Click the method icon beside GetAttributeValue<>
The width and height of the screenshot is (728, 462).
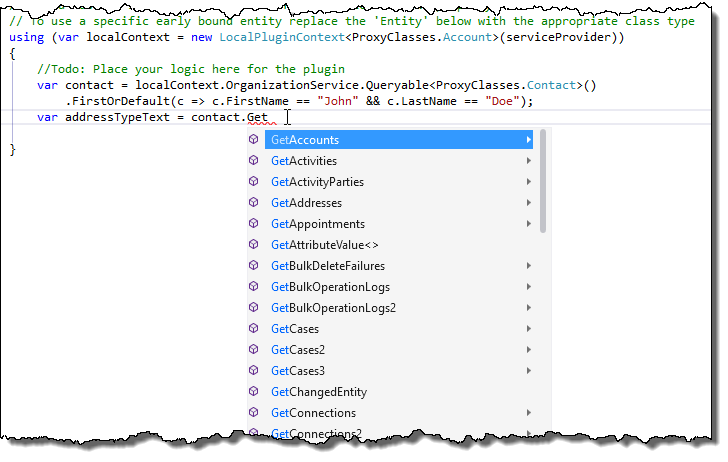[x=254, y=244]
